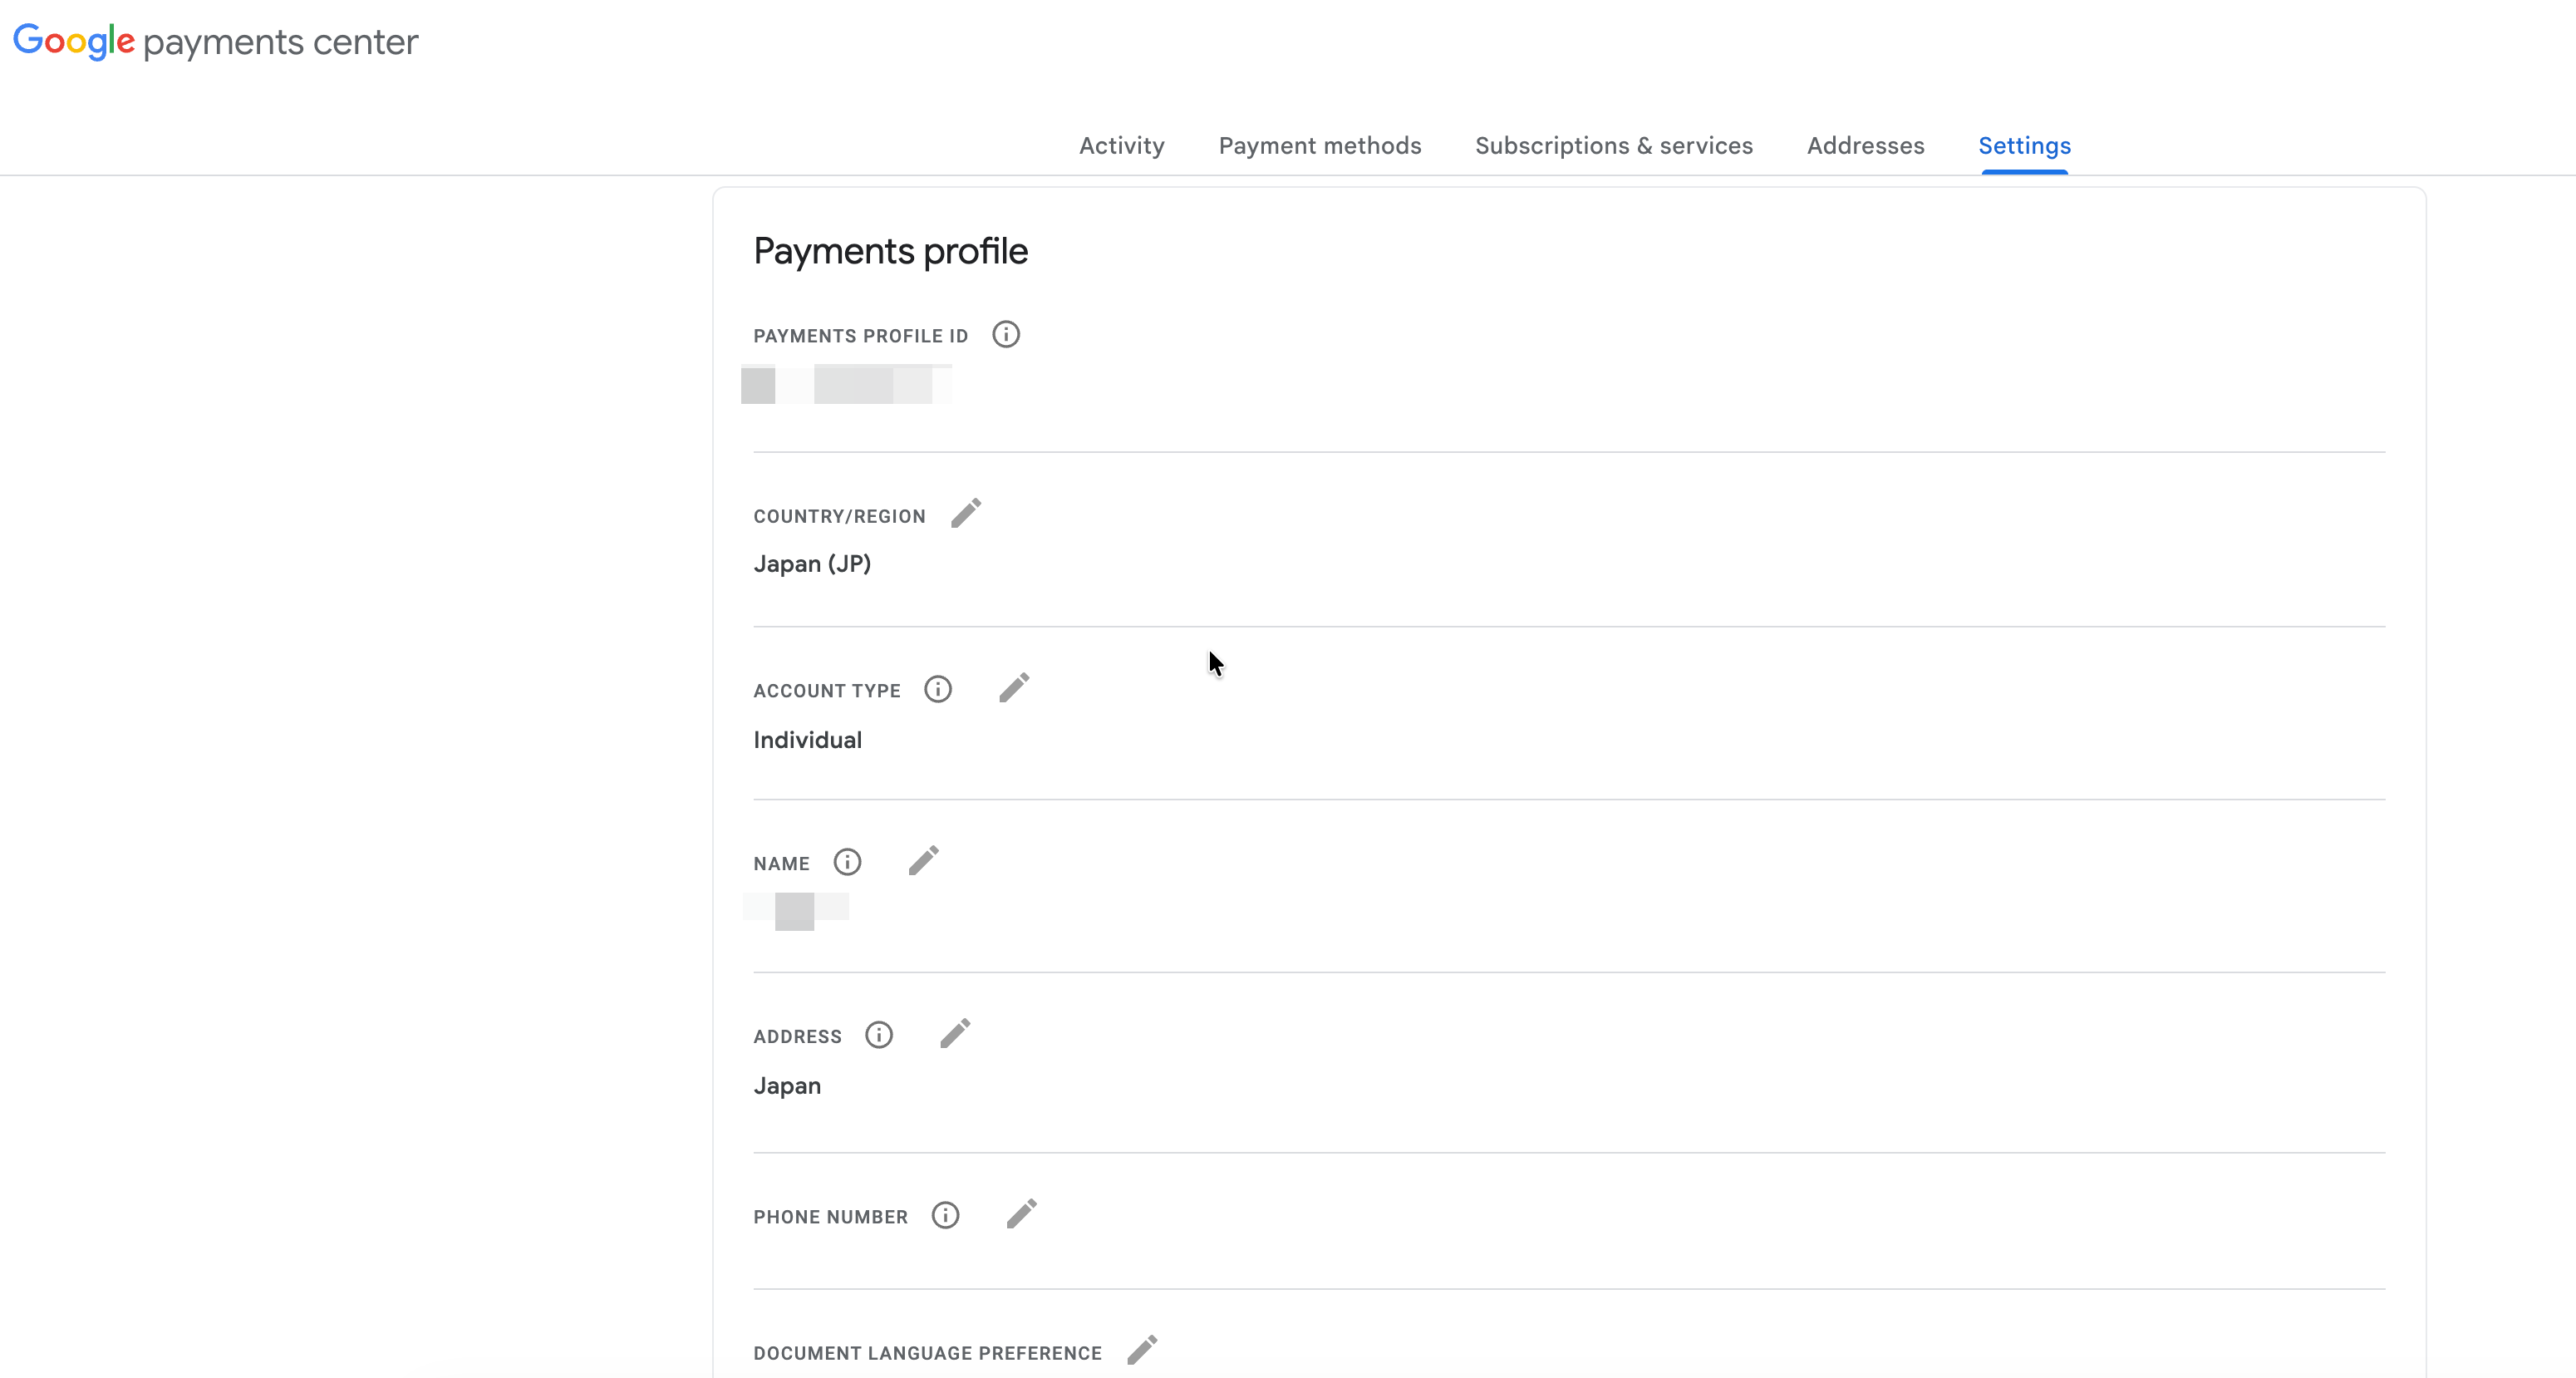Open the Payment methods tab
The width and height of the screenshot is (2576, 1378).
[x=1319, y=146]
